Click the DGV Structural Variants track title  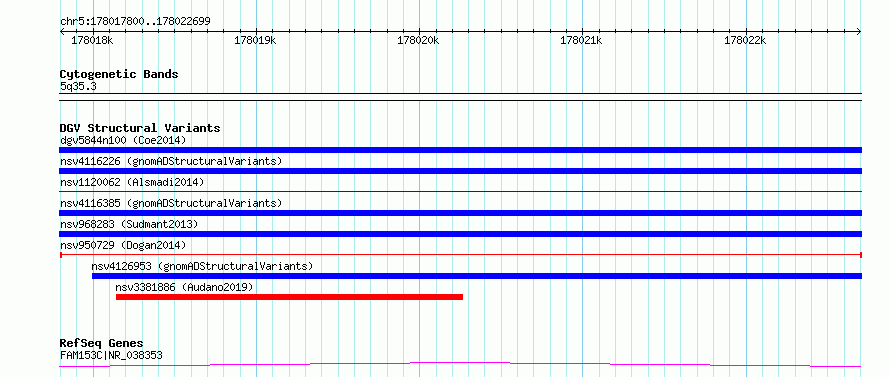point(140,128)
